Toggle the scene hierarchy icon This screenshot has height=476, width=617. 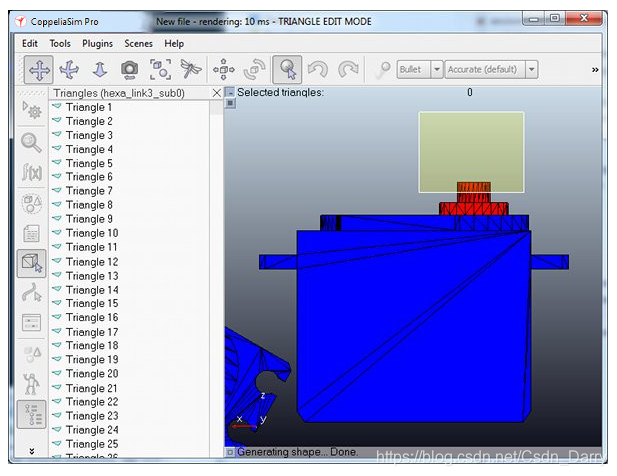[31, 414]
